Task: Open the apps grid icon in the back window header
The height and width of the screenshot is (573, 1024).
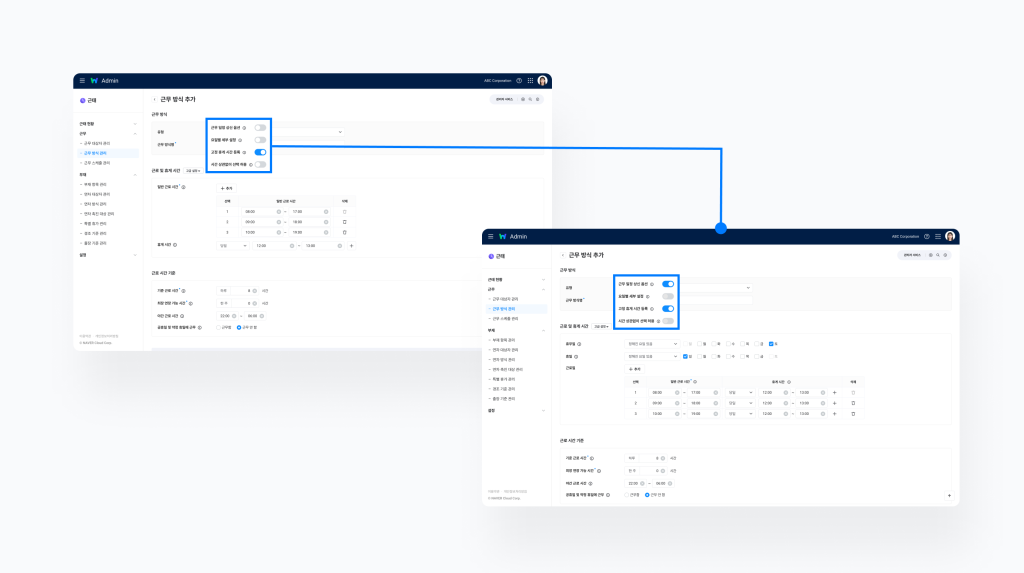Action: pos(530,80)
